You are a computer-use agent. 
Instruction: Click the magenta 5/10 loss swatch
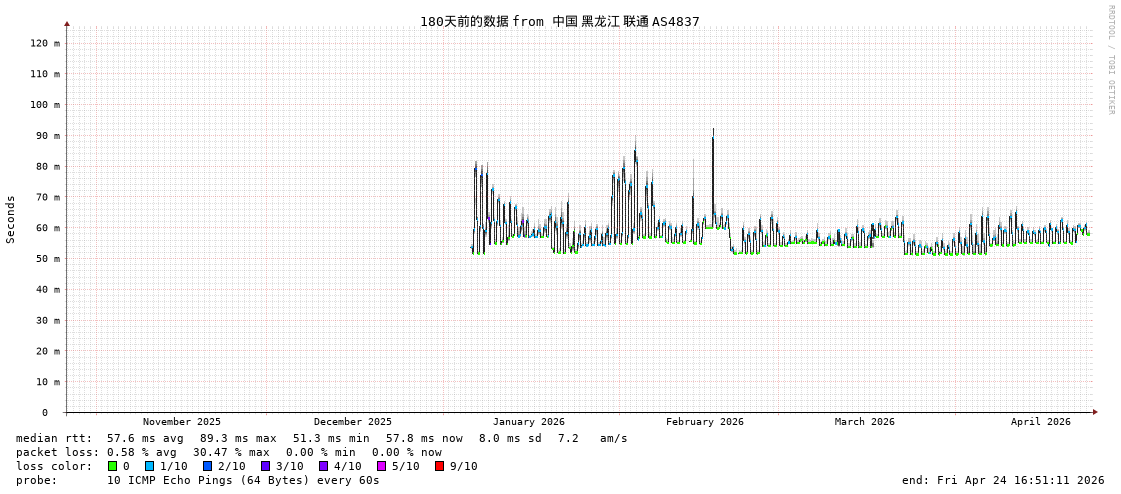click(x=382, y=466)
